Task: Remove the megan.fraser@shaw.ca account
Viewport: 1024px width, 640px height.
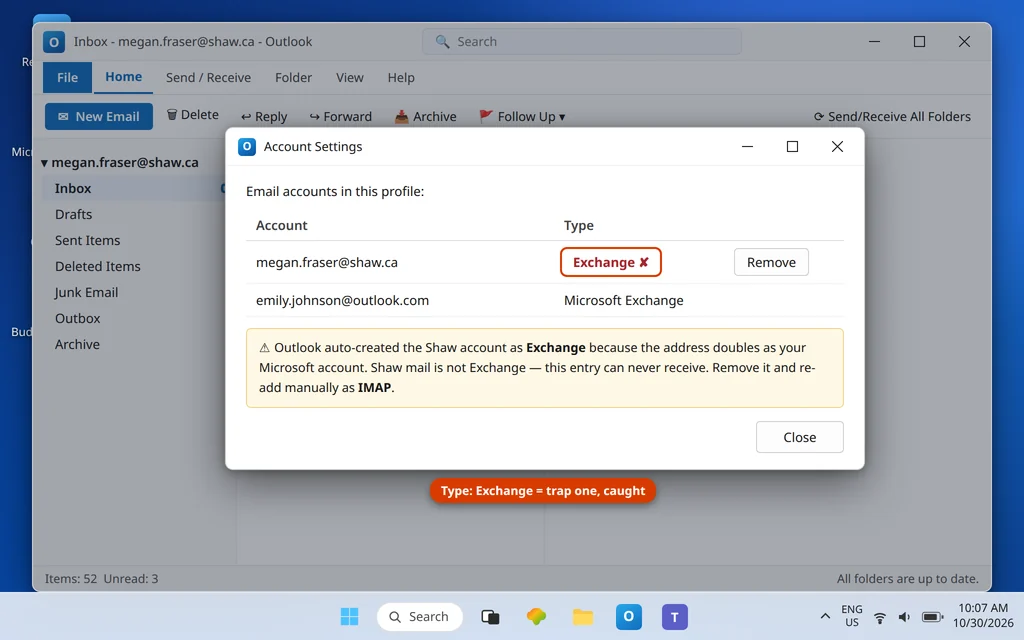Action: click(x=771, y=262)
